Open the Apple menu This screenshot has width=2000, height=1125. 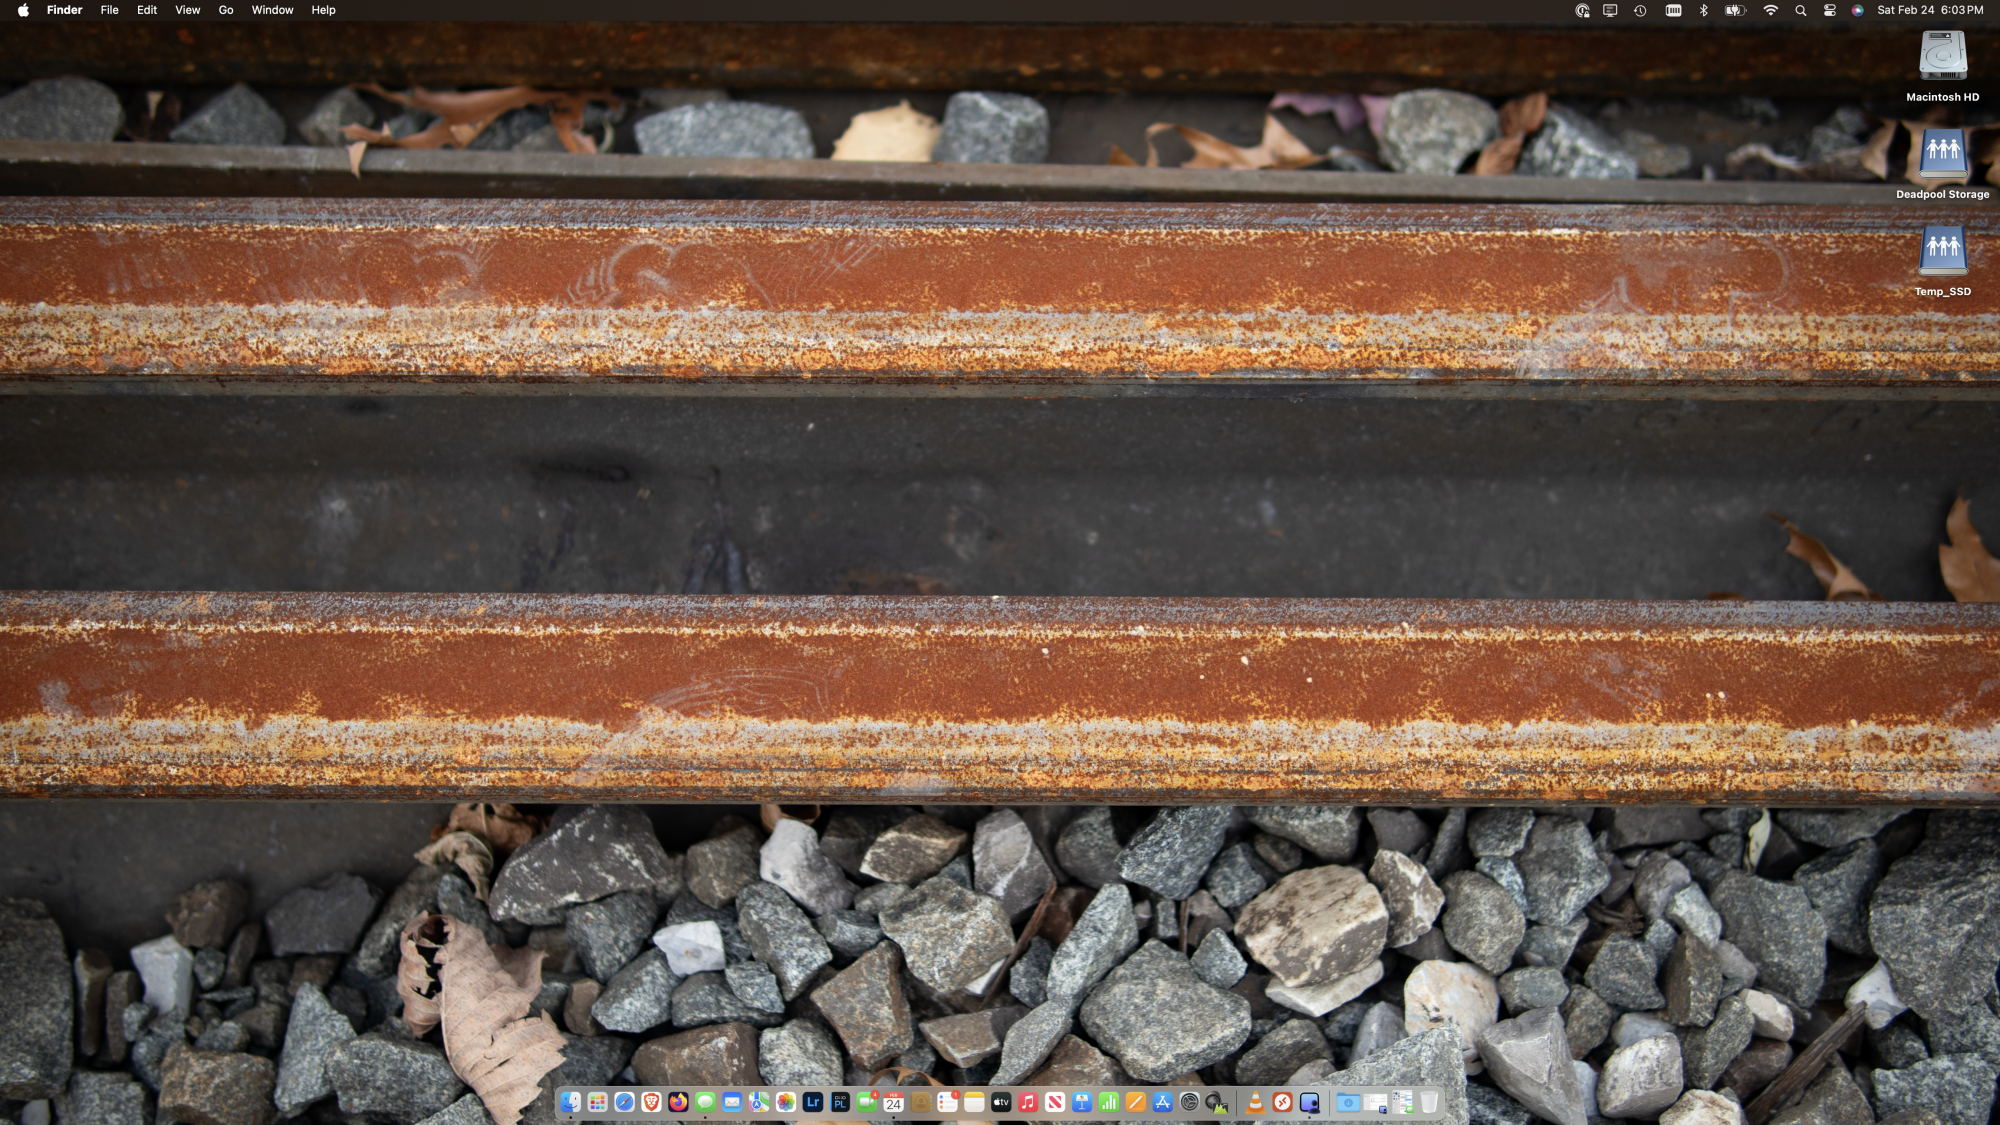[x=23, y=10]
